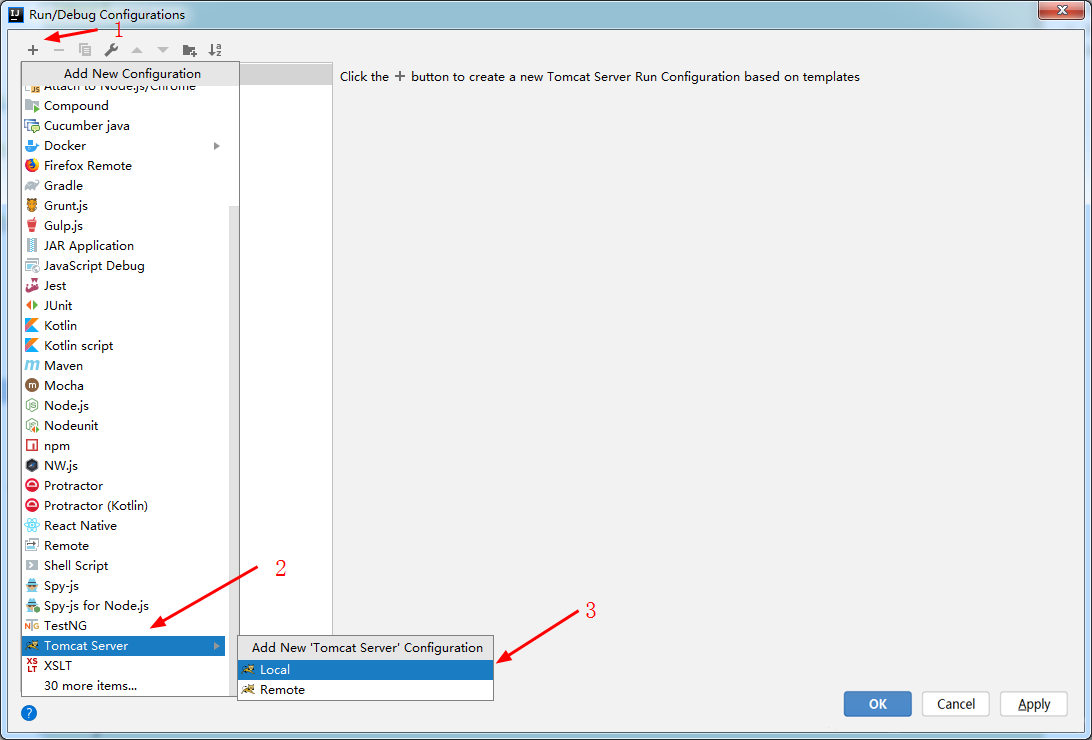Close the Run/Debug Configurations dialog
The image size is (1092, 740).
1062,10
